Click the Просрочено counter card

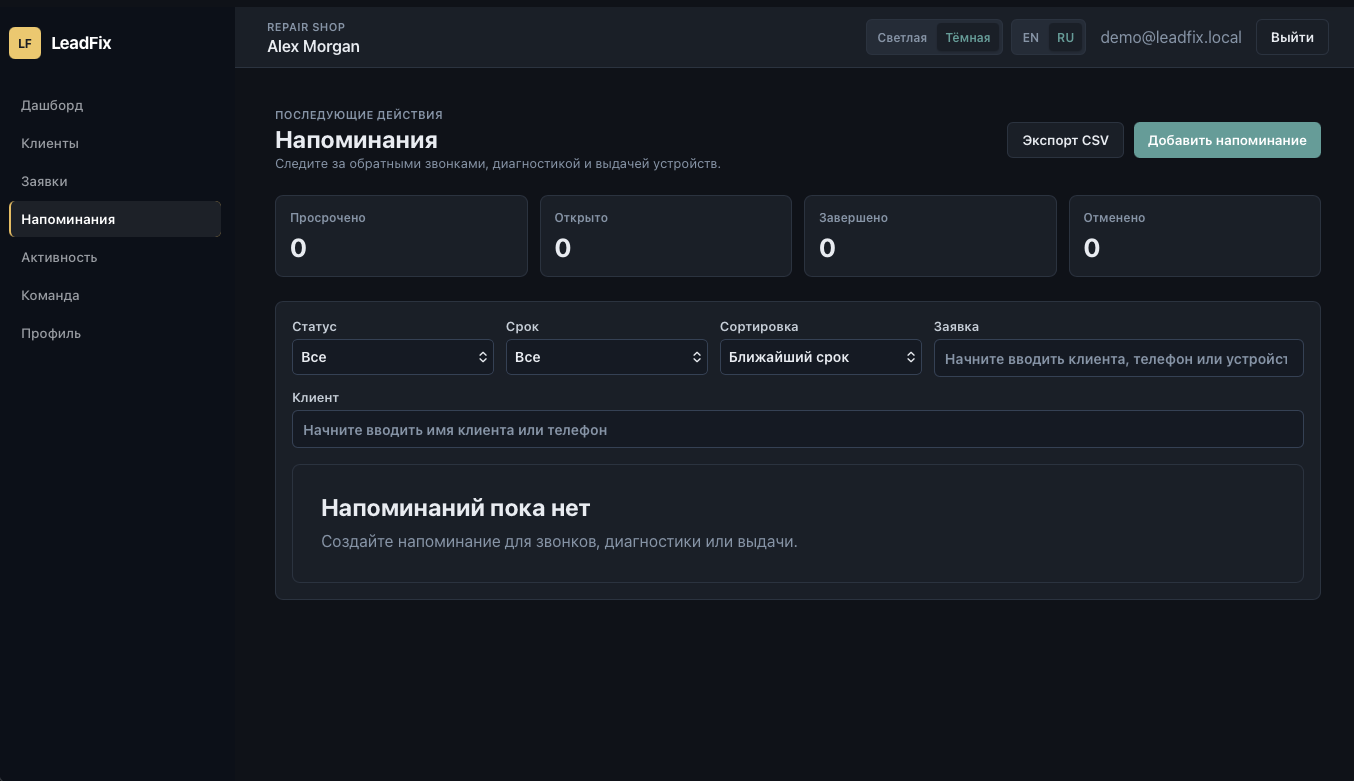[x=401, y=236]
